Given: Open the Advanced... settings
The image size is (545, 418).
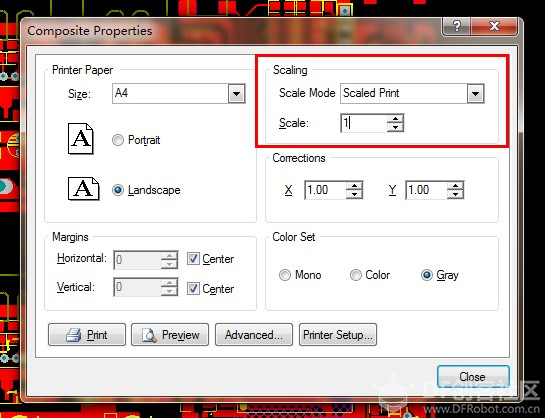Looking at the screenshot, I should pyautogui.click(x=254, y=335).
